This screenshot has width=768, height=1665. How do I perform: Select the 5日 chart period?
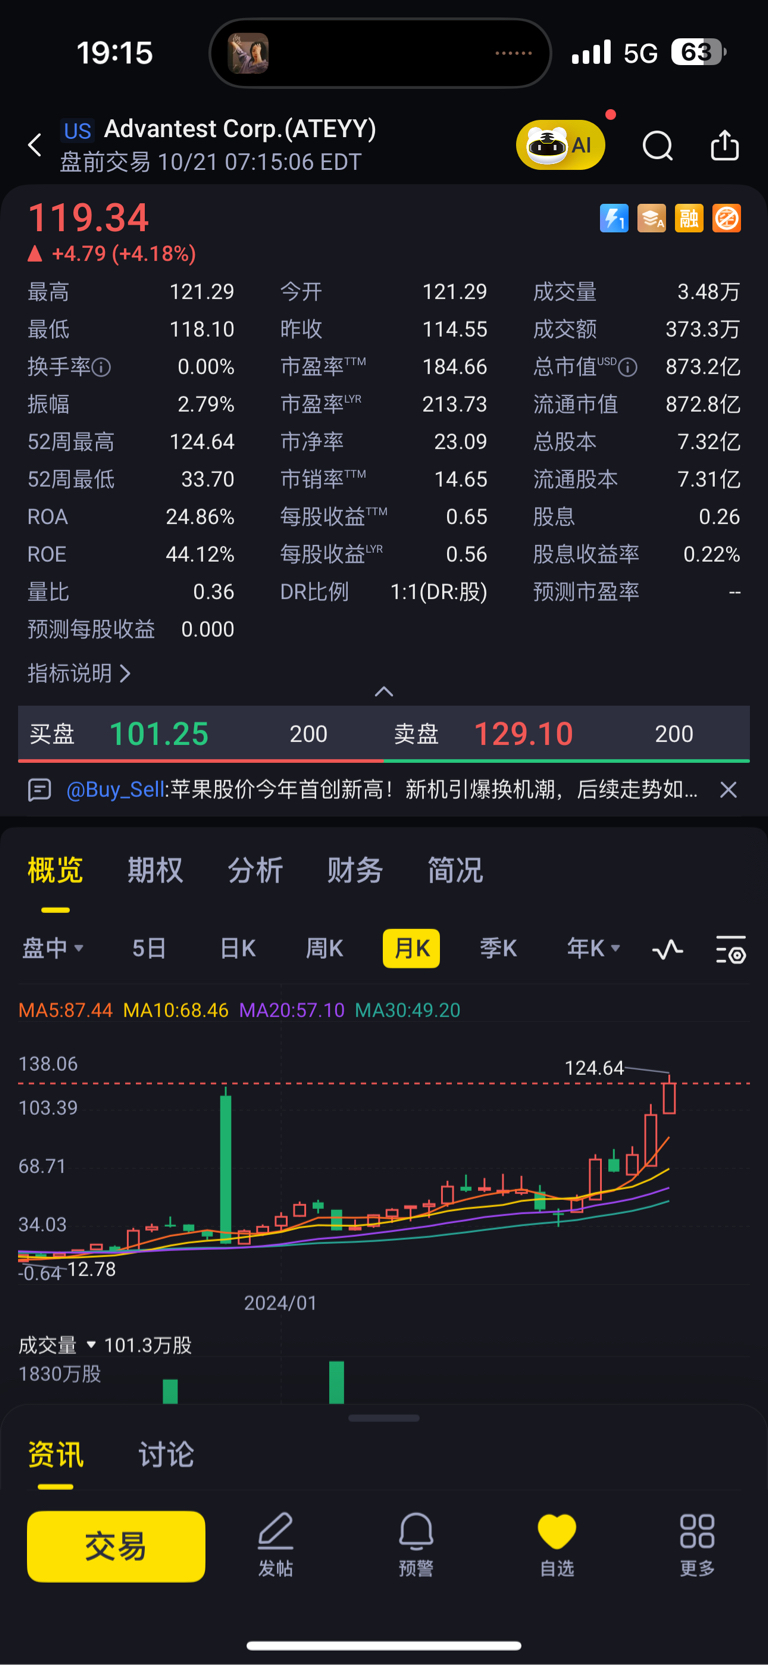click(149, 948)
